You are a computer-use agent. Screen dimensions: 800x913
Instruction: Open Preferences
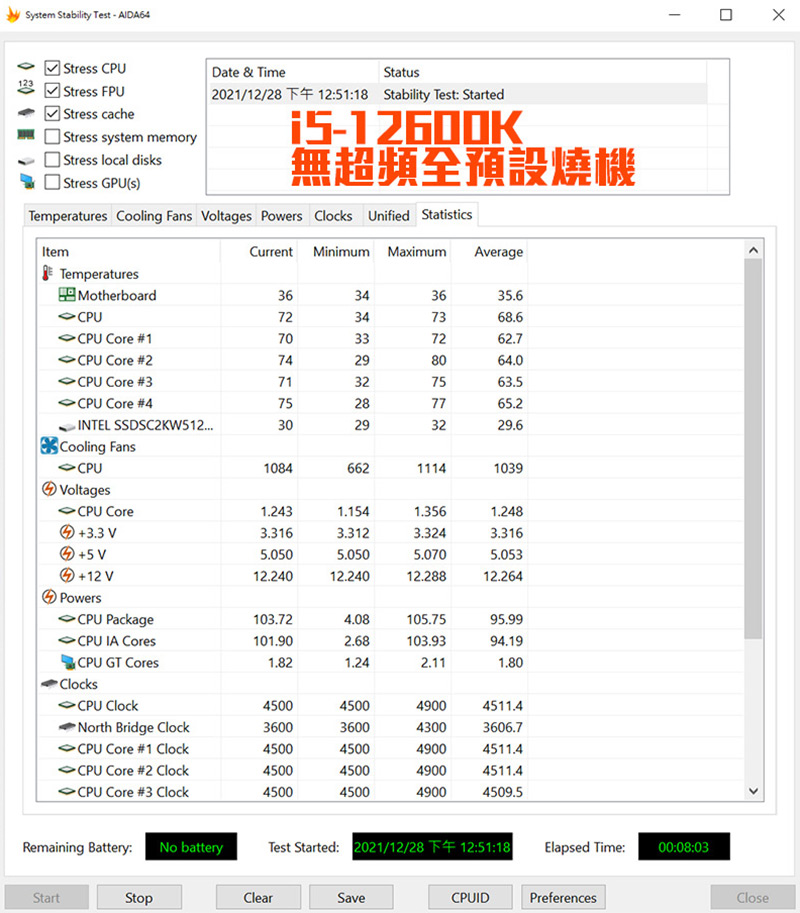(x=563, y=897)
